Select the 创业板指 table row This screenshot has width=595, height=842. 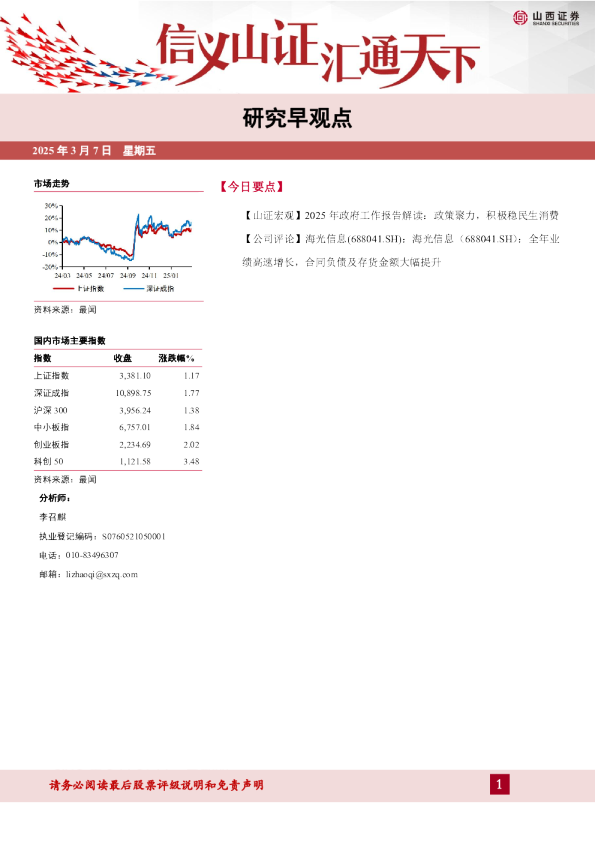(x=117, y=445)
